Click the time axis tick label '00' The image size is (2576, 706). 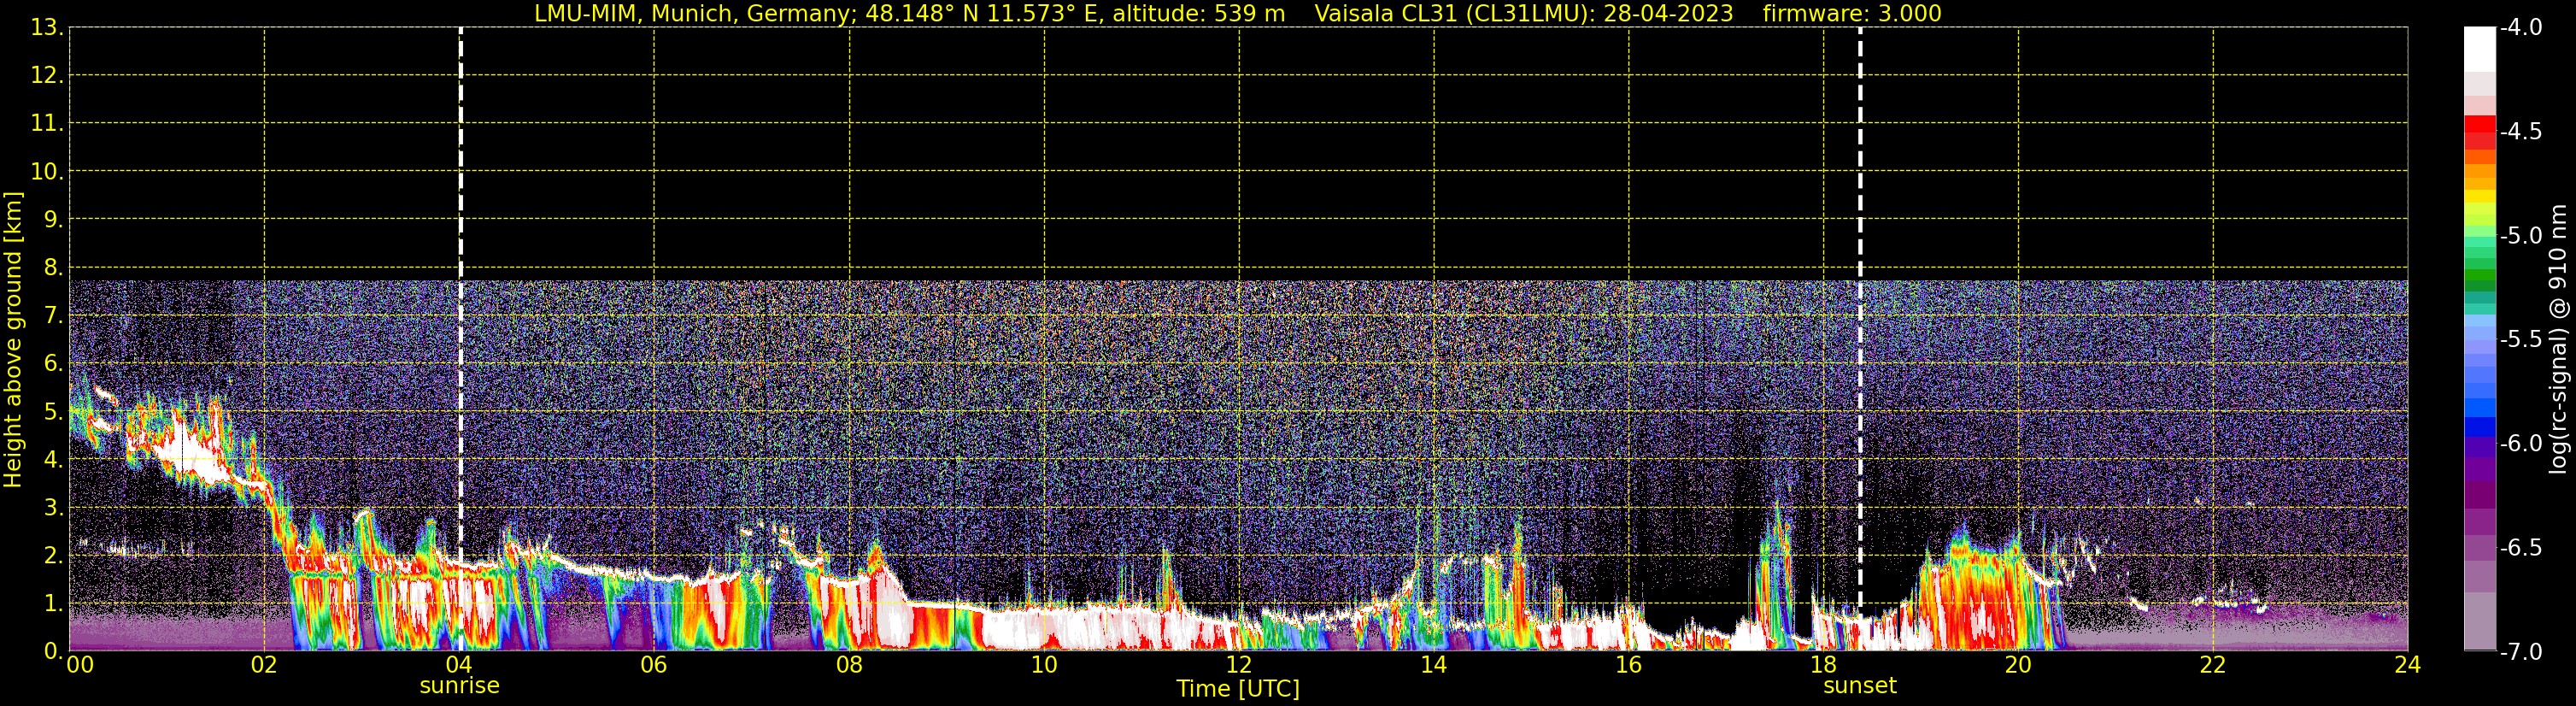click(x=80, y=665)
